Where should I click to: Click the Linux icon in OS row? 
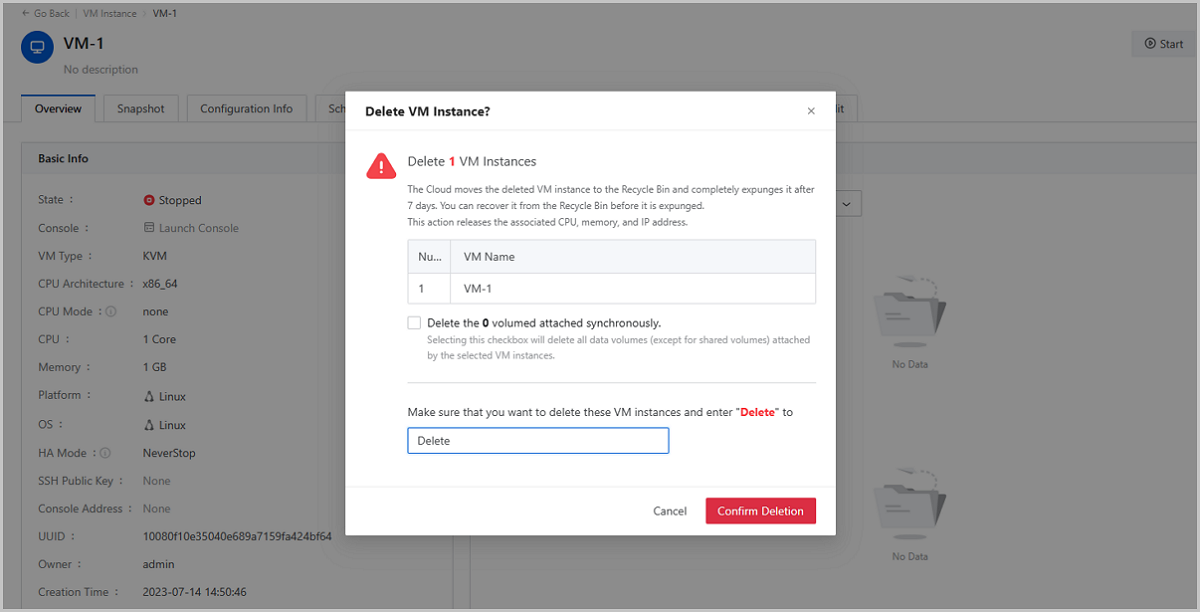click(x=149, y=425)
